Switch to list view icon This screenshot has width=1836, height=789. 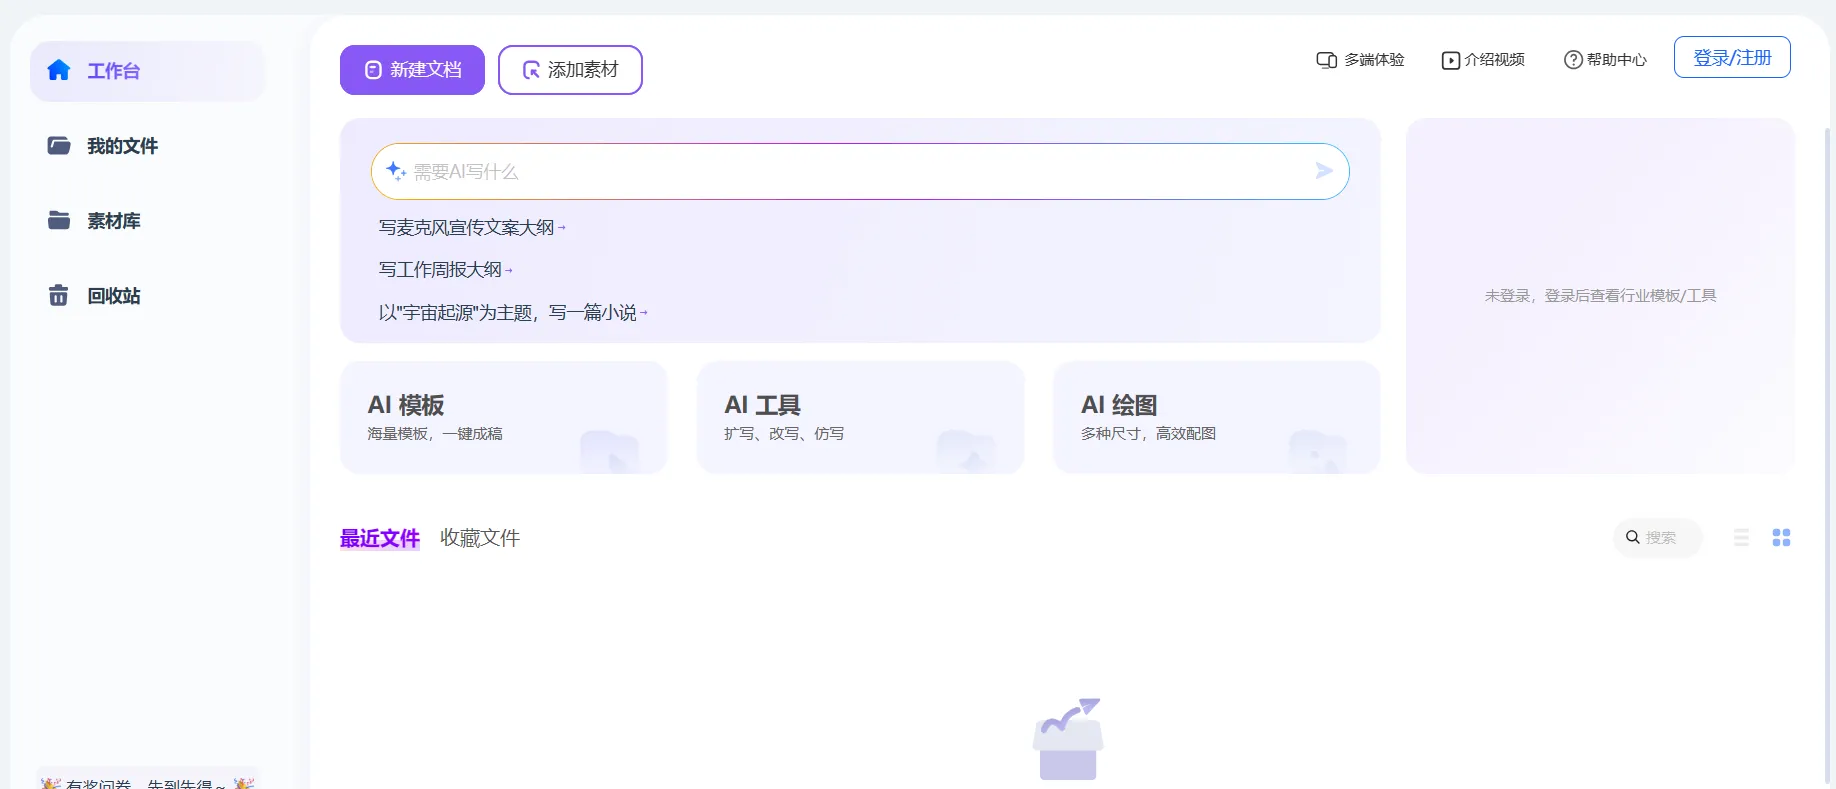coord(1741,538)
